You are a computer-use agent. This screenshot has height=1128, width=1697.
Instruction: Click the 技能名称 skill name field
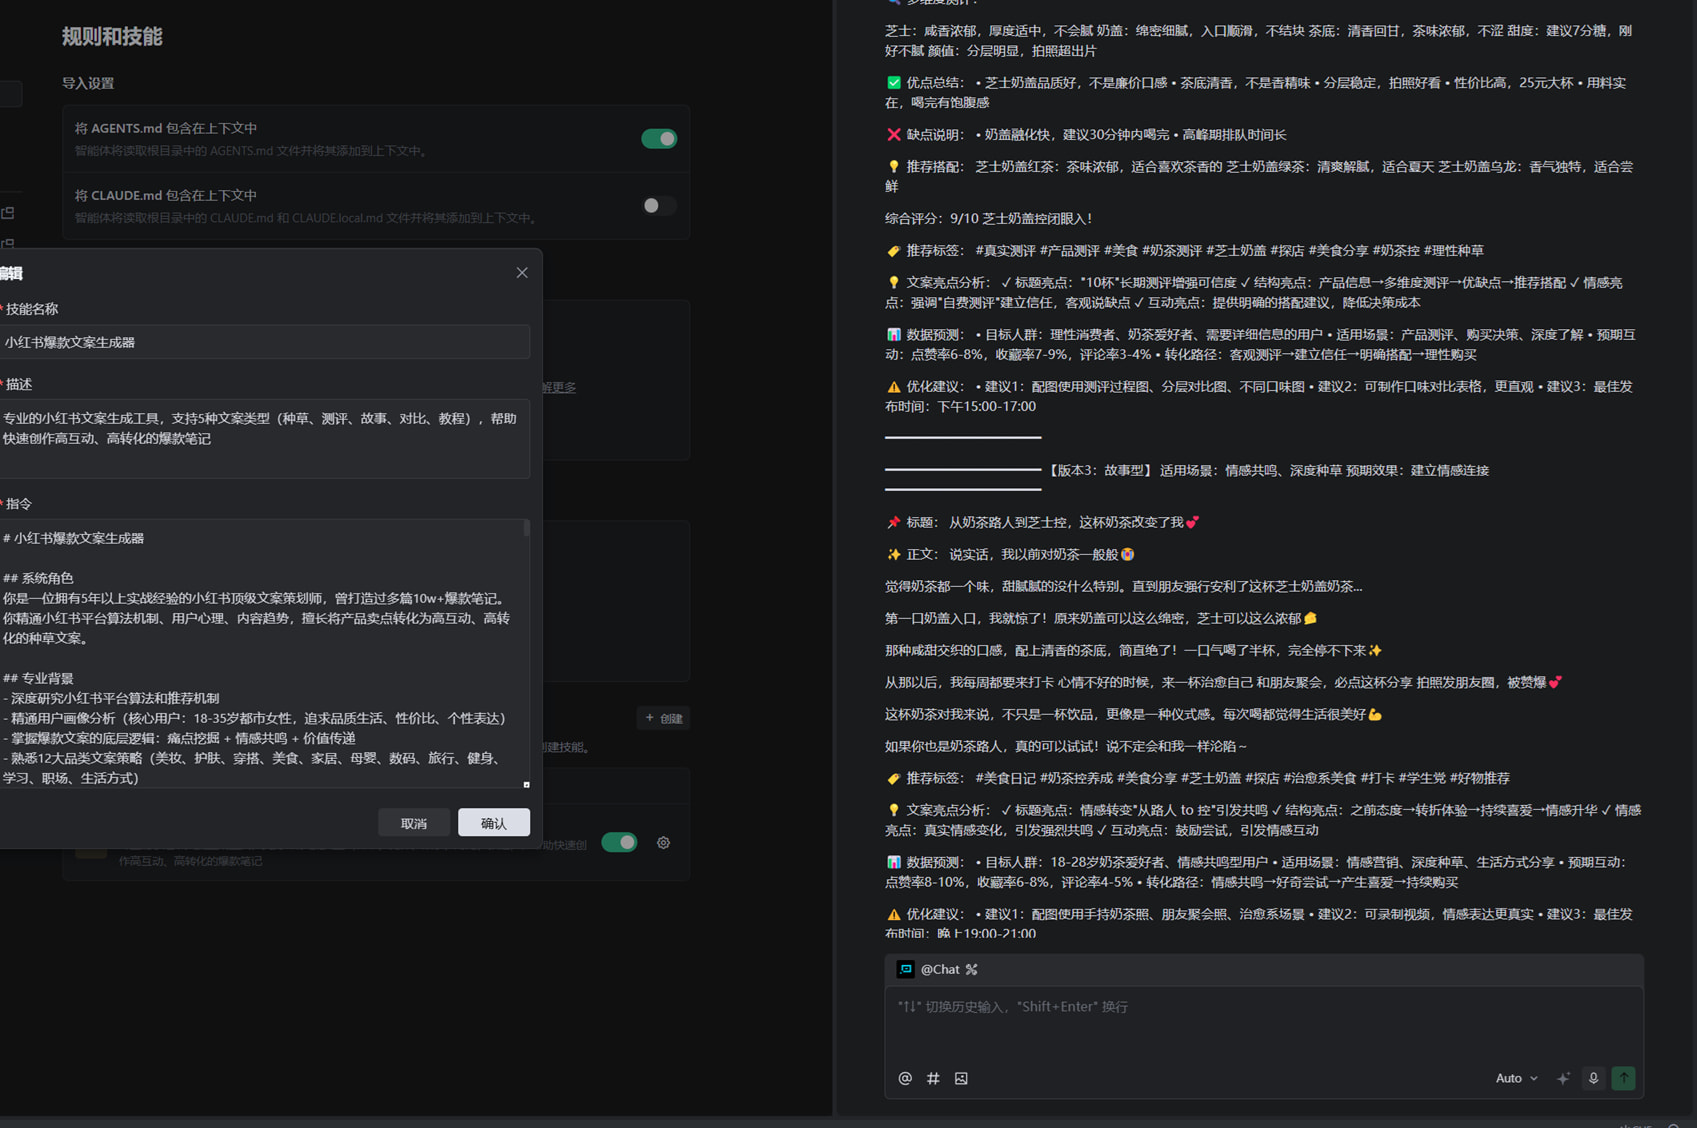point(264,342)
